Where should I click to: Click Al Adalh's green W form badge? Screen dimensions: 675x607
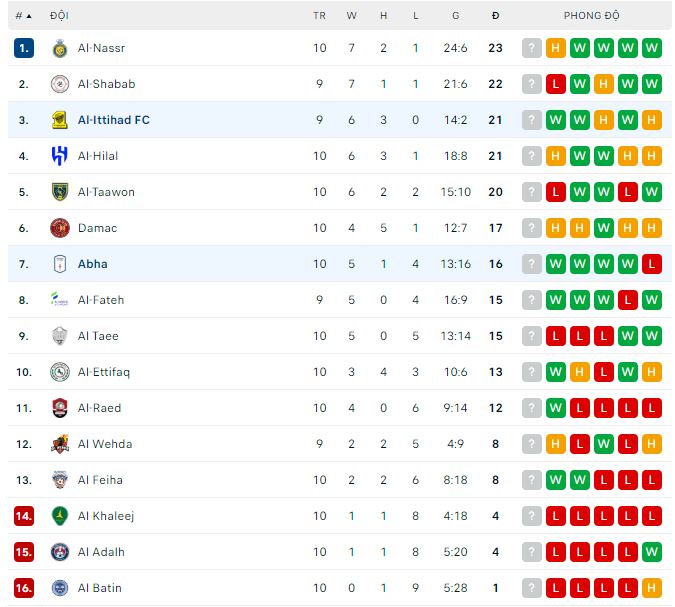tap(652, 552)
